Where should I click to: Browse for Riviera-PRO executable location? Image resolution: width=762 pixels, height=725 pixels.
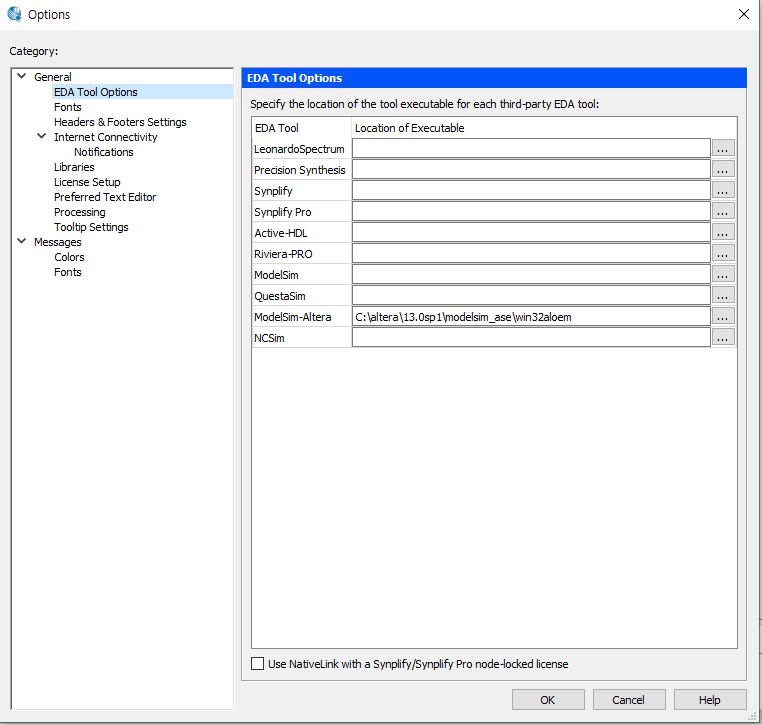[x=723, y=253]
